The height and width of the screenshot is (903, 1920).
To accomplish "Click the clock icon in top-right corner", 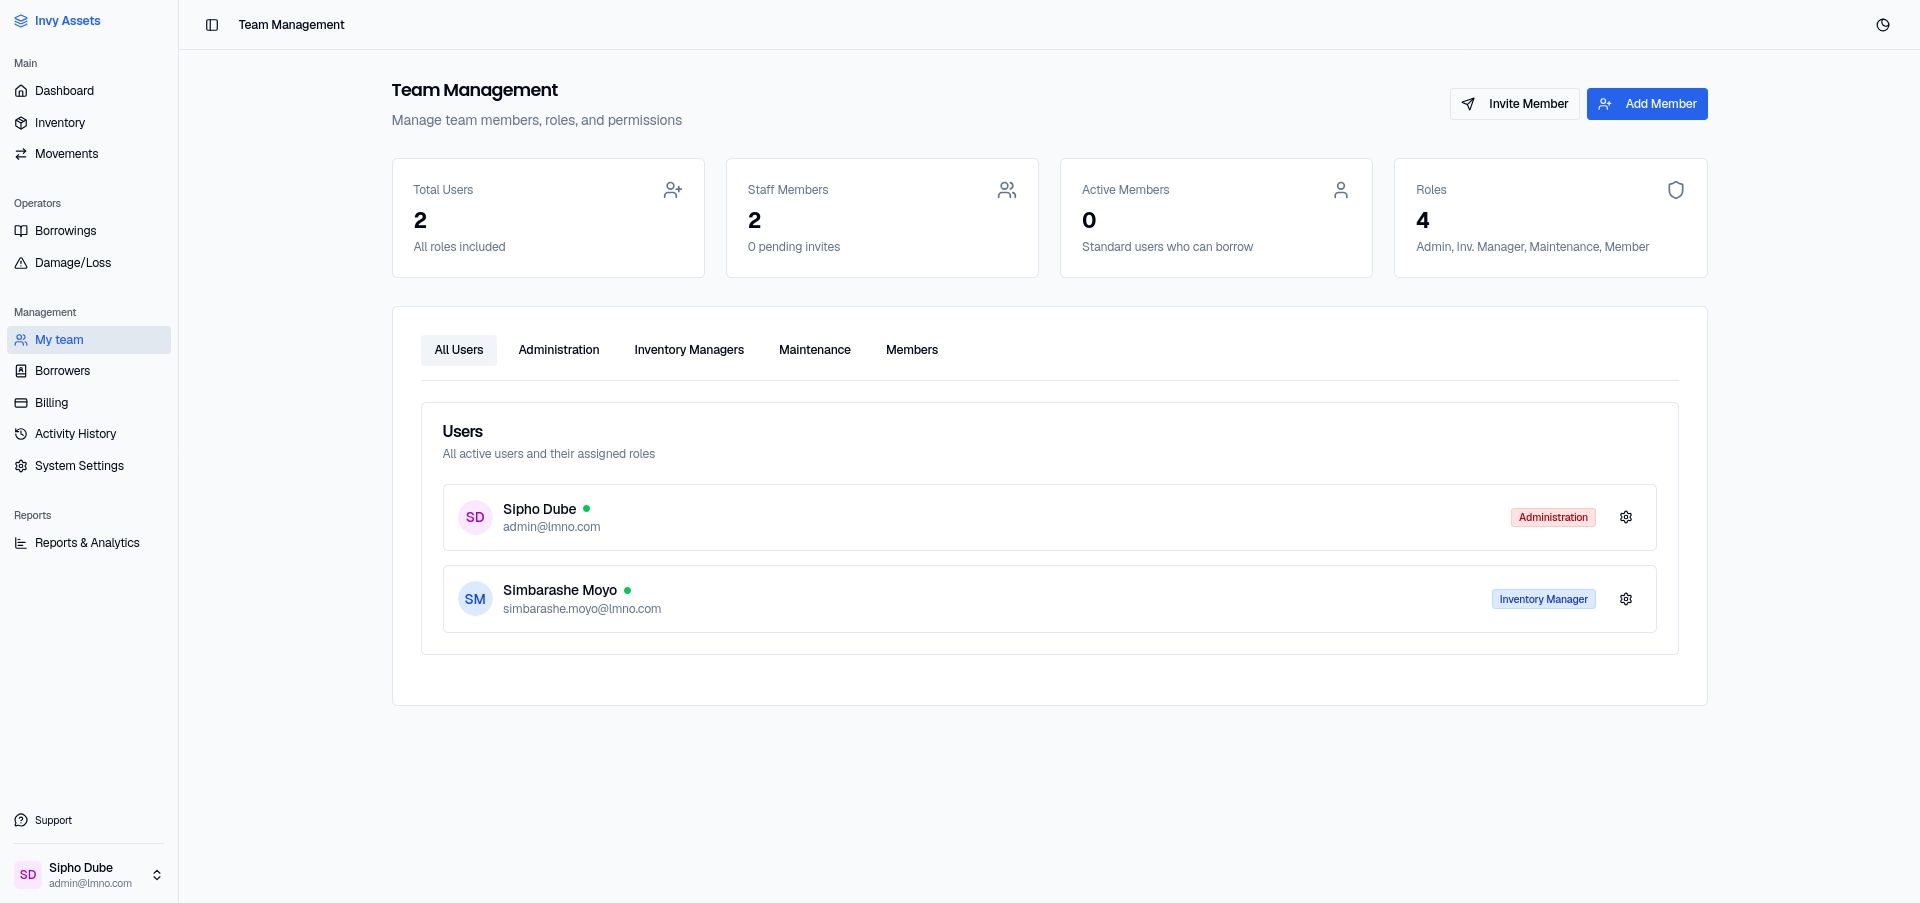I will coord(1883,25).
